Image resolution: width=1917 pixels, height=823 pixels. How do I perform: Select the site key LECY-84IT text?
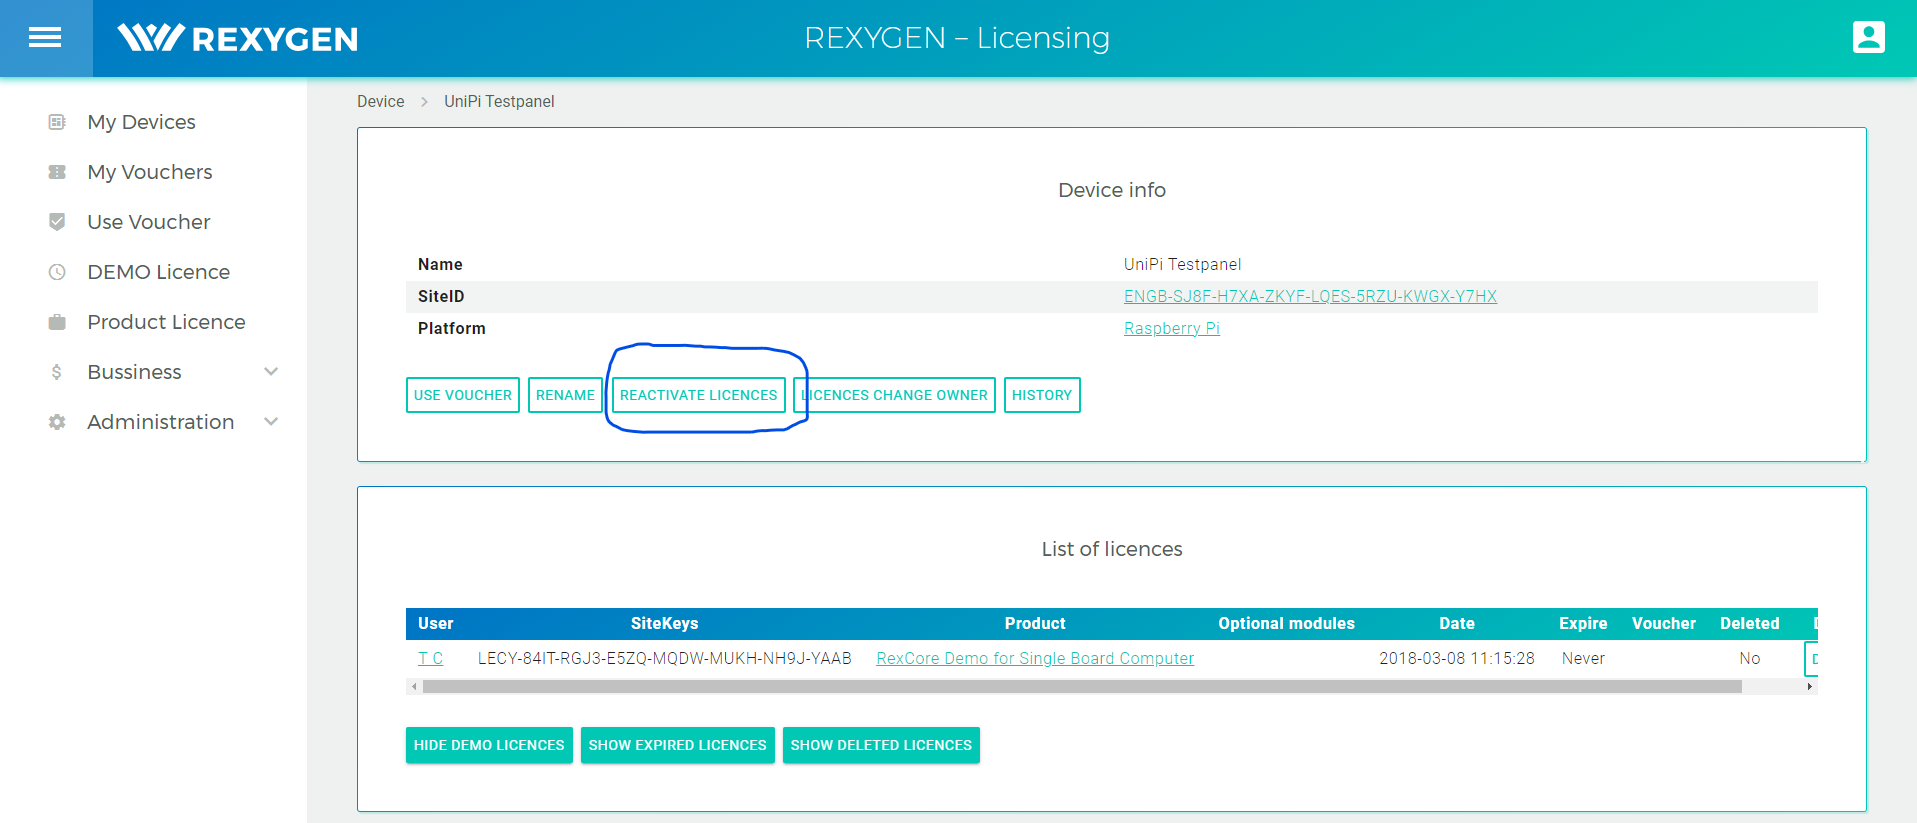coord(665,658)
